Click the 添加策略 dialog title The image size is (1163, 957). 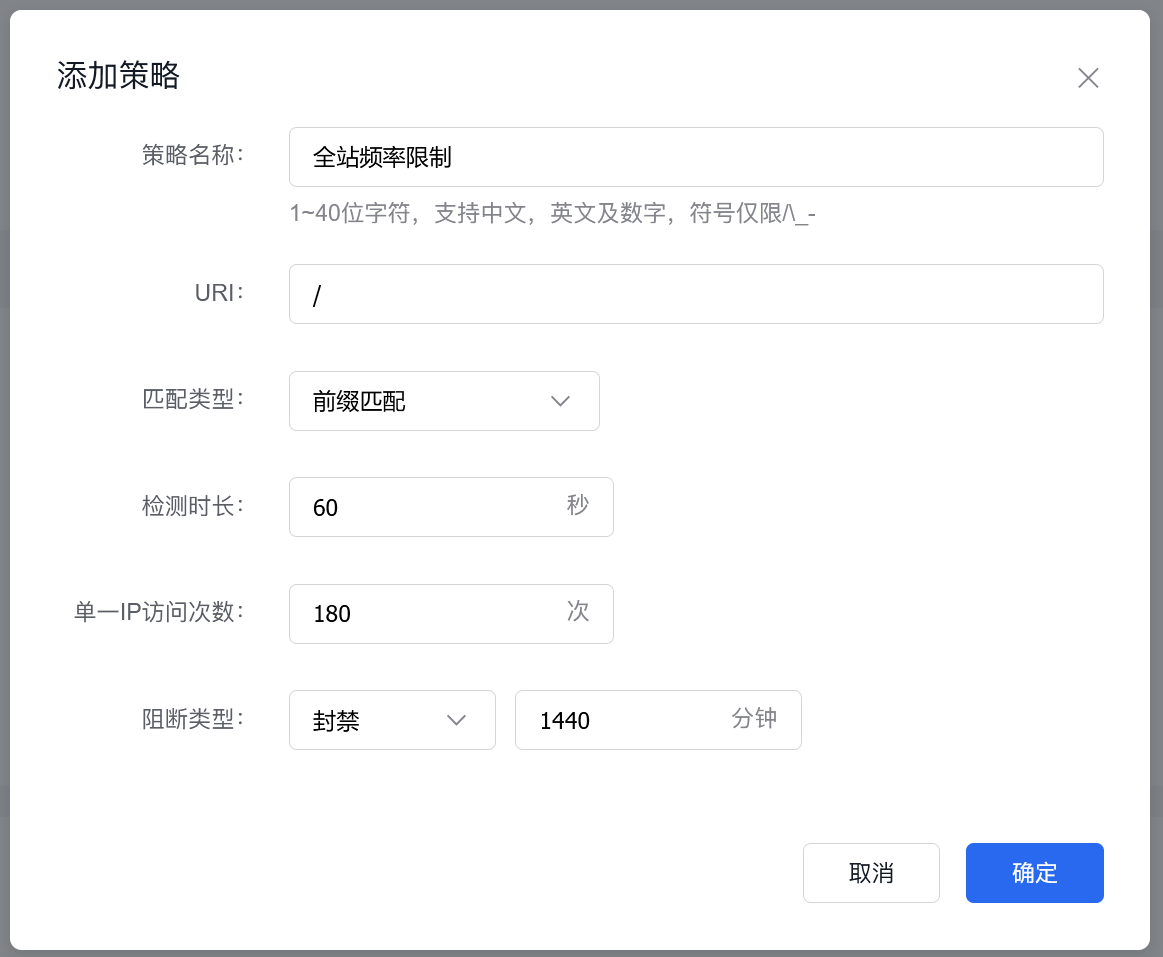[119, 76]
